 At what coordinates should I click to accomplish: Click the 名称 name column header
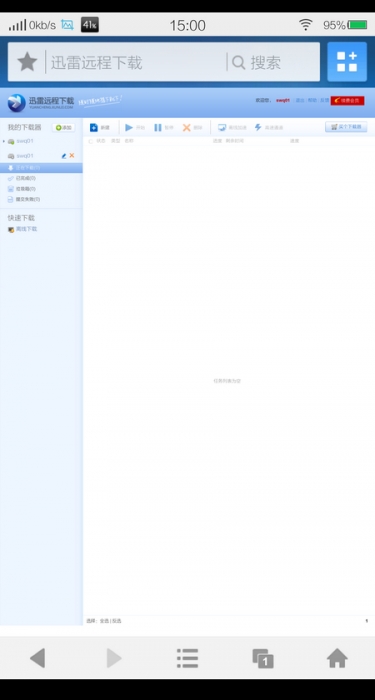[129, 141]
